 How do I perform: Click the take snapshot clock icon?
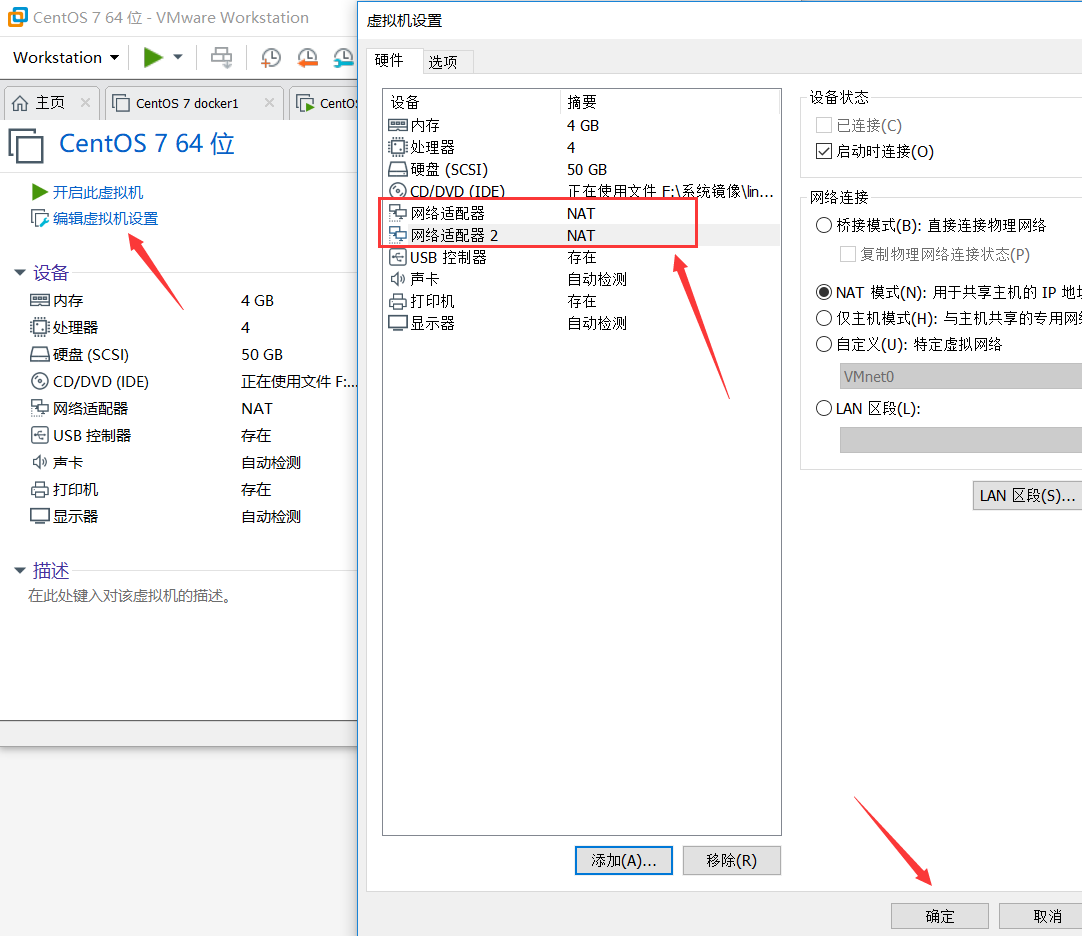tap(270, 57)
